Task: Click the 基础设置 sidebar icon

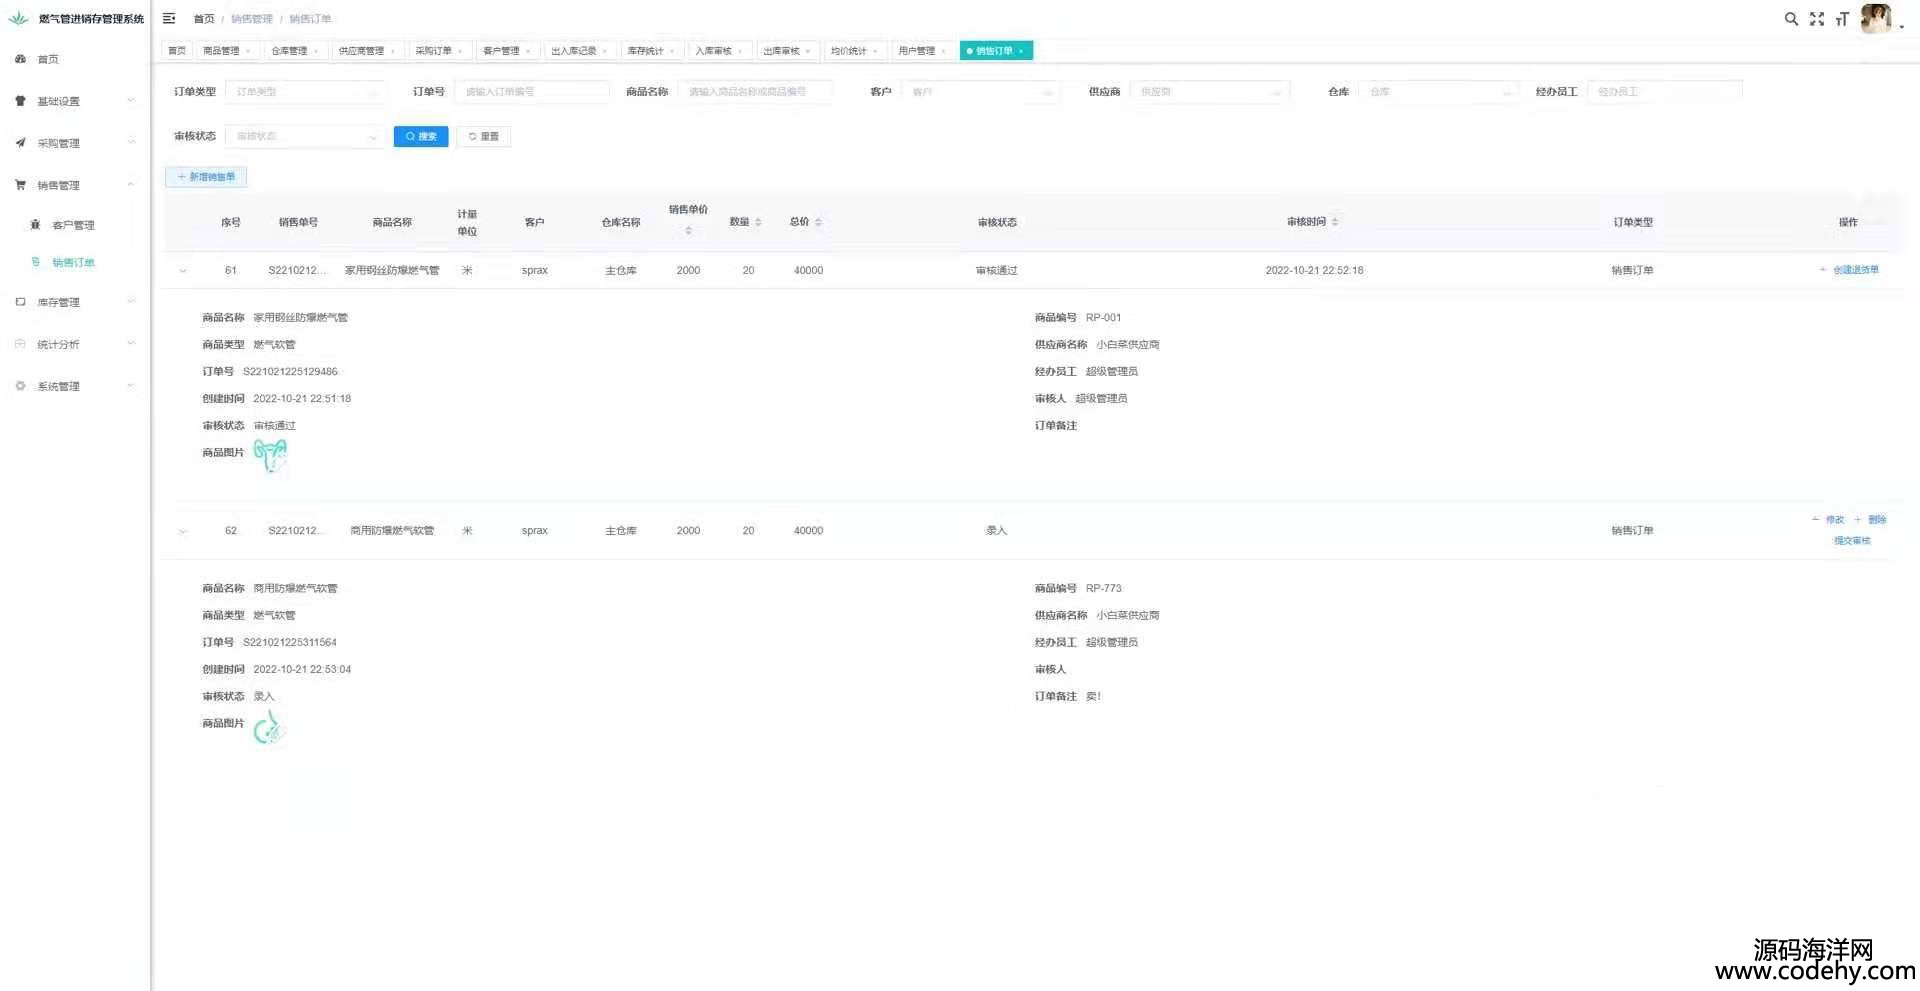Action: (20, 101)
